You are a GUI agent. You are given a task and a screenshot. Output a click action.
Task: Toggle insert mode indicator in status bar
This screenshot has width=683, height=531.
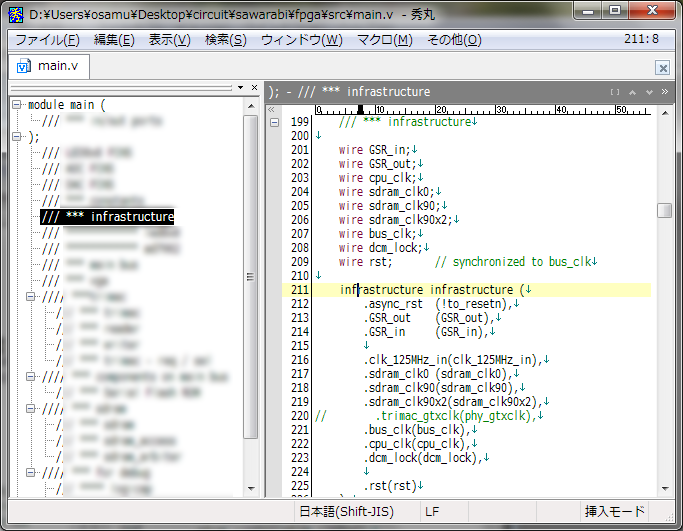click(615, 512)
